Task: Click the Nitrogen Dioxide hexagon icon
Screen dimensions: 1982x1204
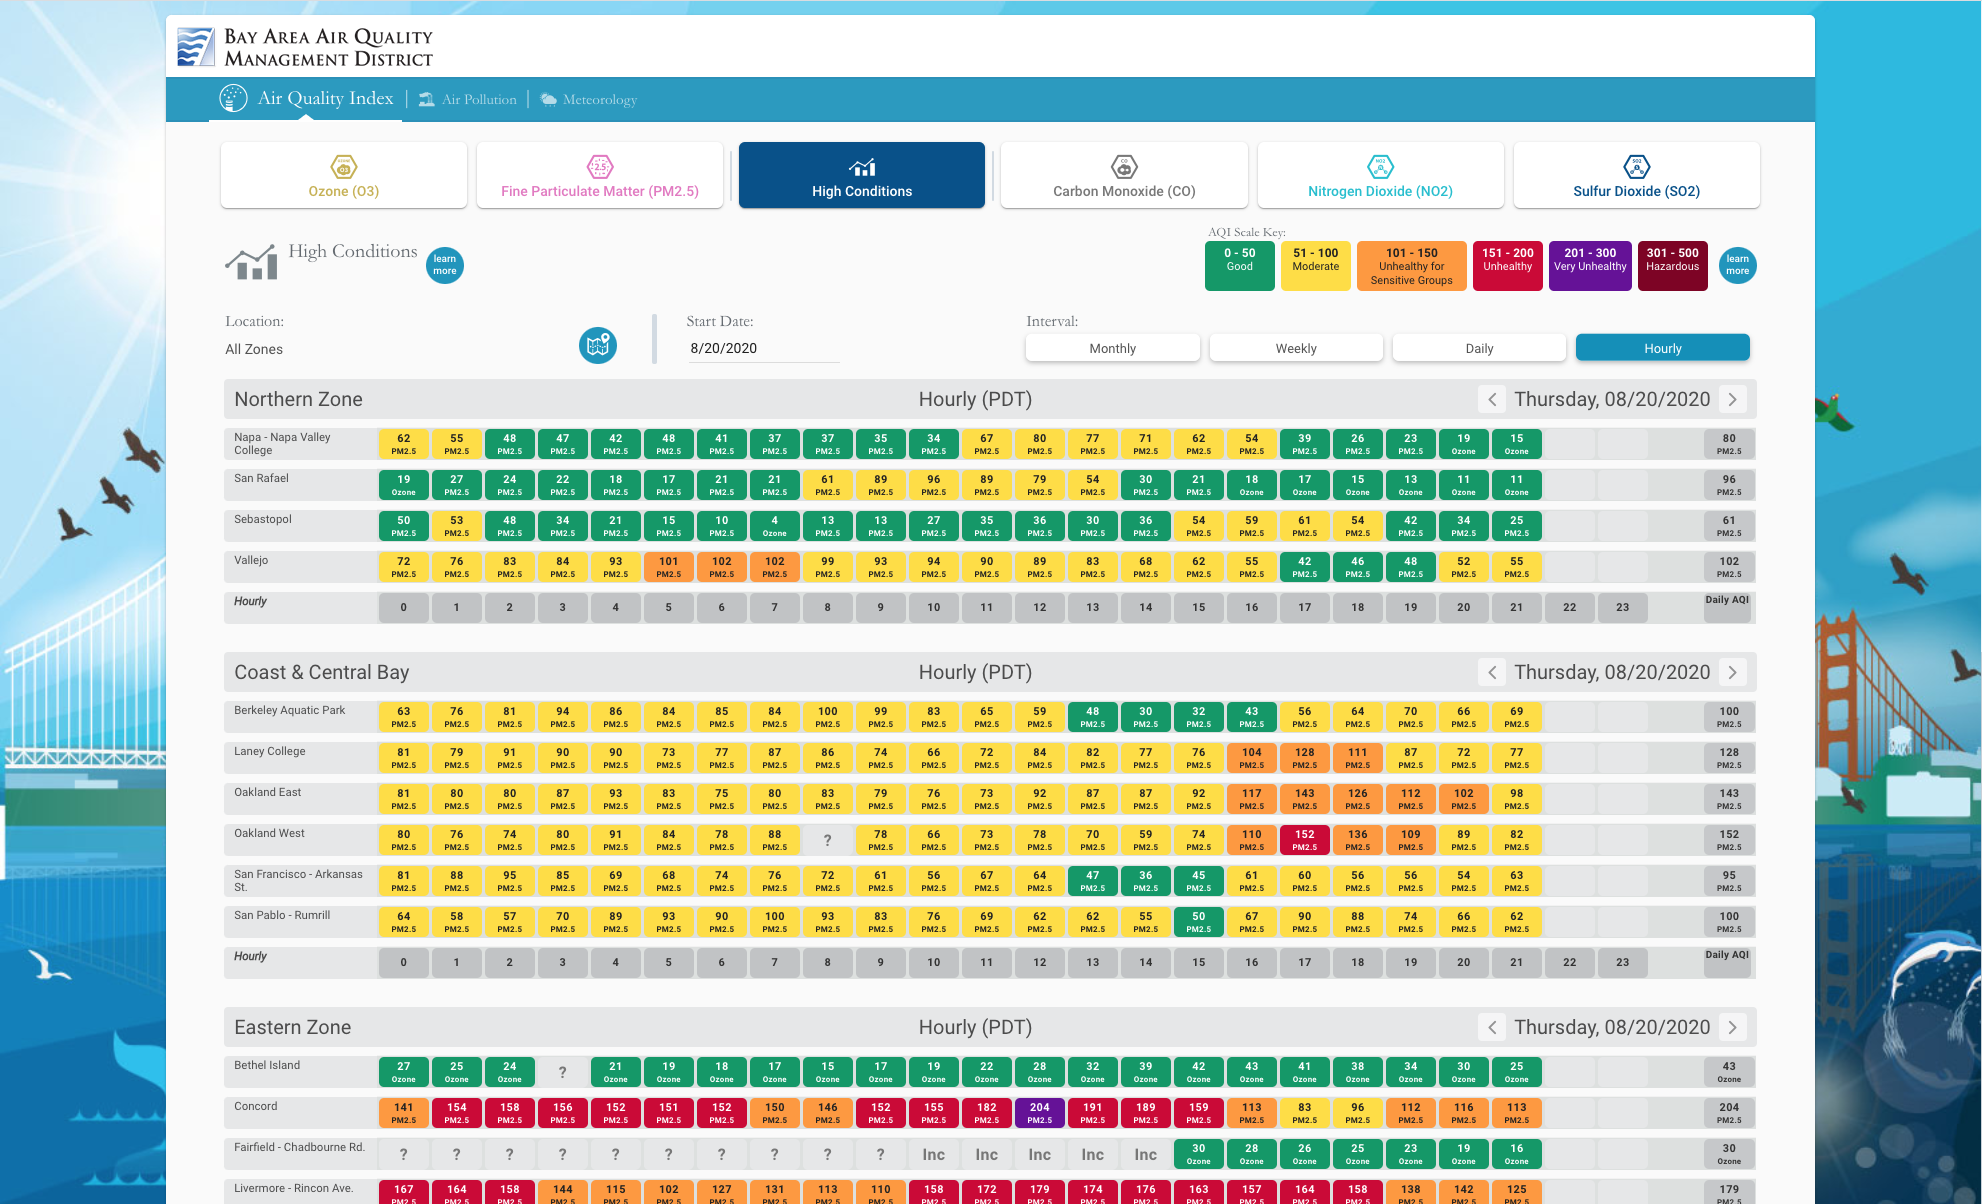Action: click(1380, 167)
